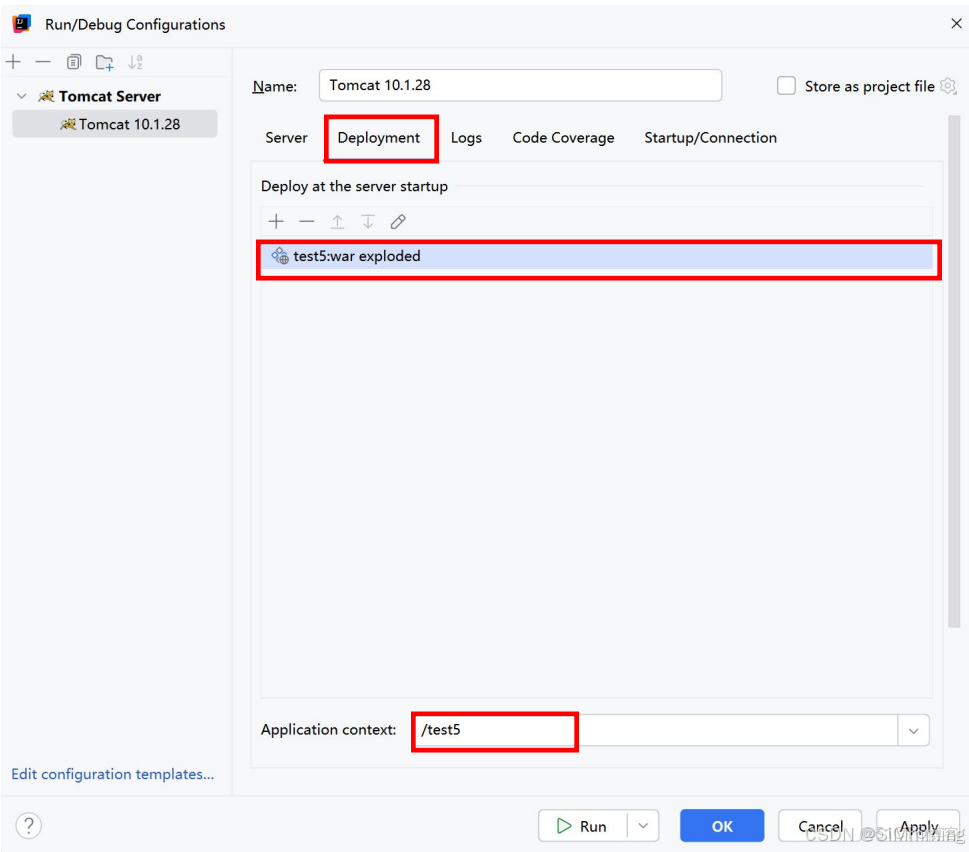
Task: Remove the test5:war exploded deployment
Action: point(307,221)
